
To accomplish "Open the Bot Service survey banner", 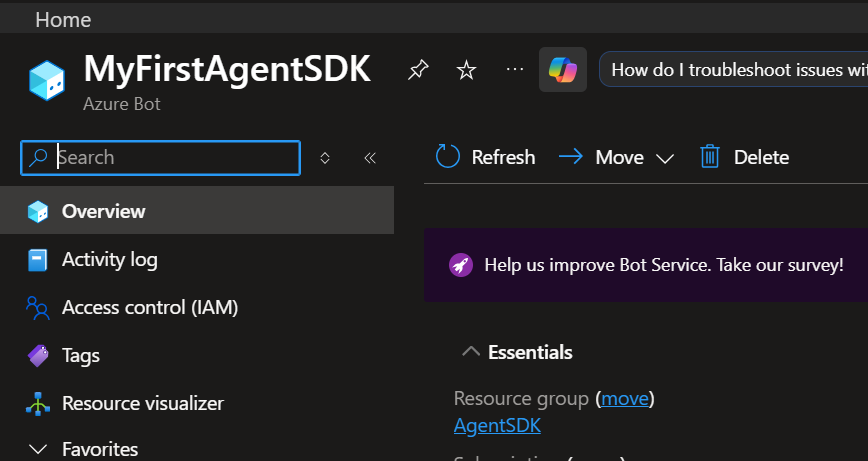I will click(646, 265).
